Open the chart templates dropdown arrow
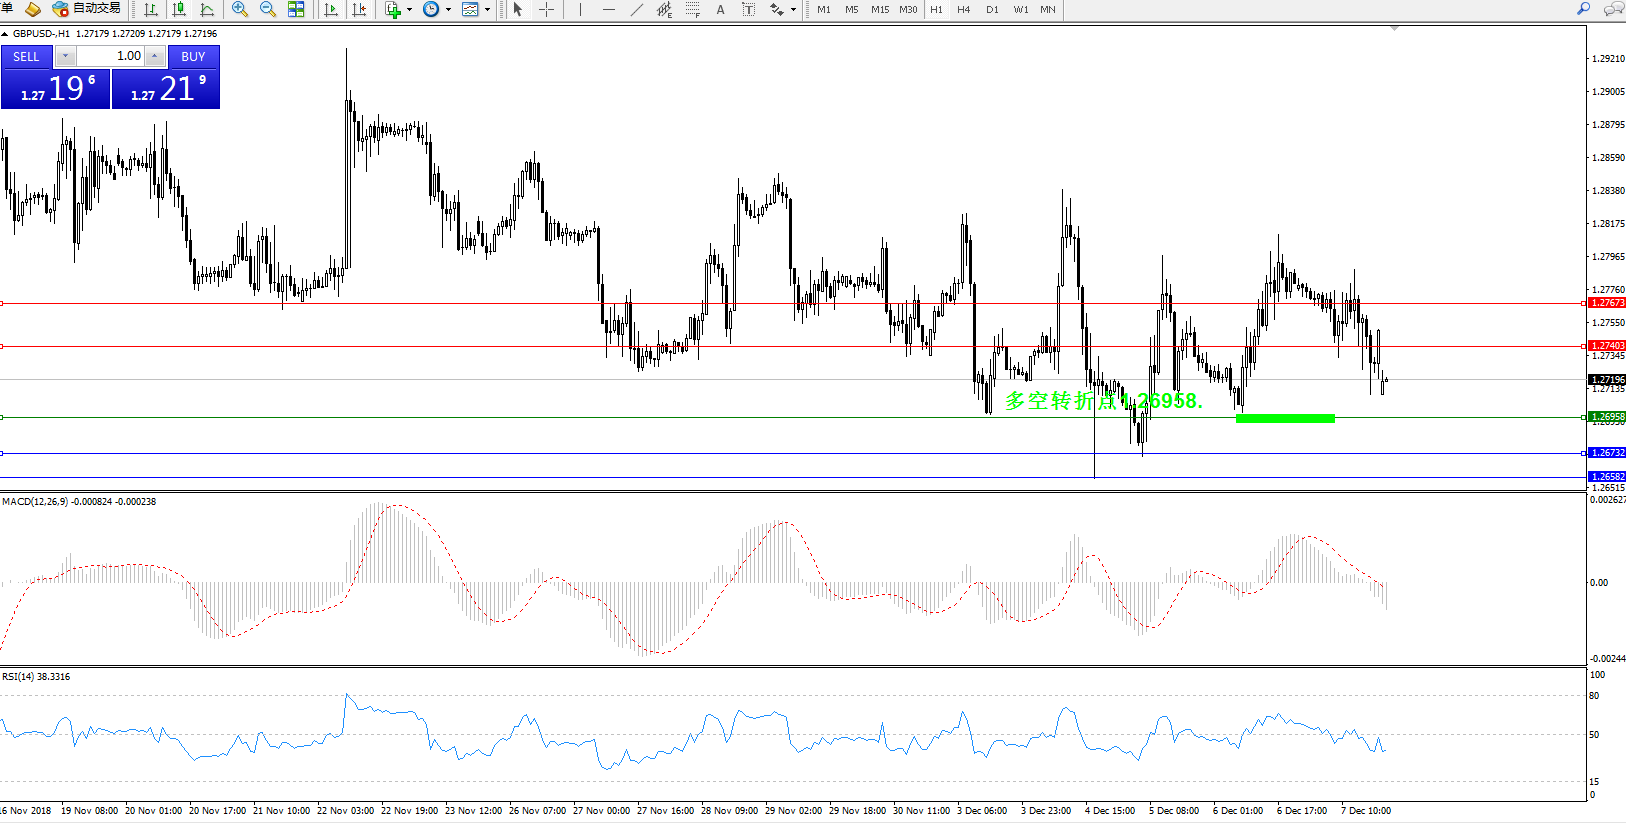This screenshot has height=823, width=1626. (487, 9)
